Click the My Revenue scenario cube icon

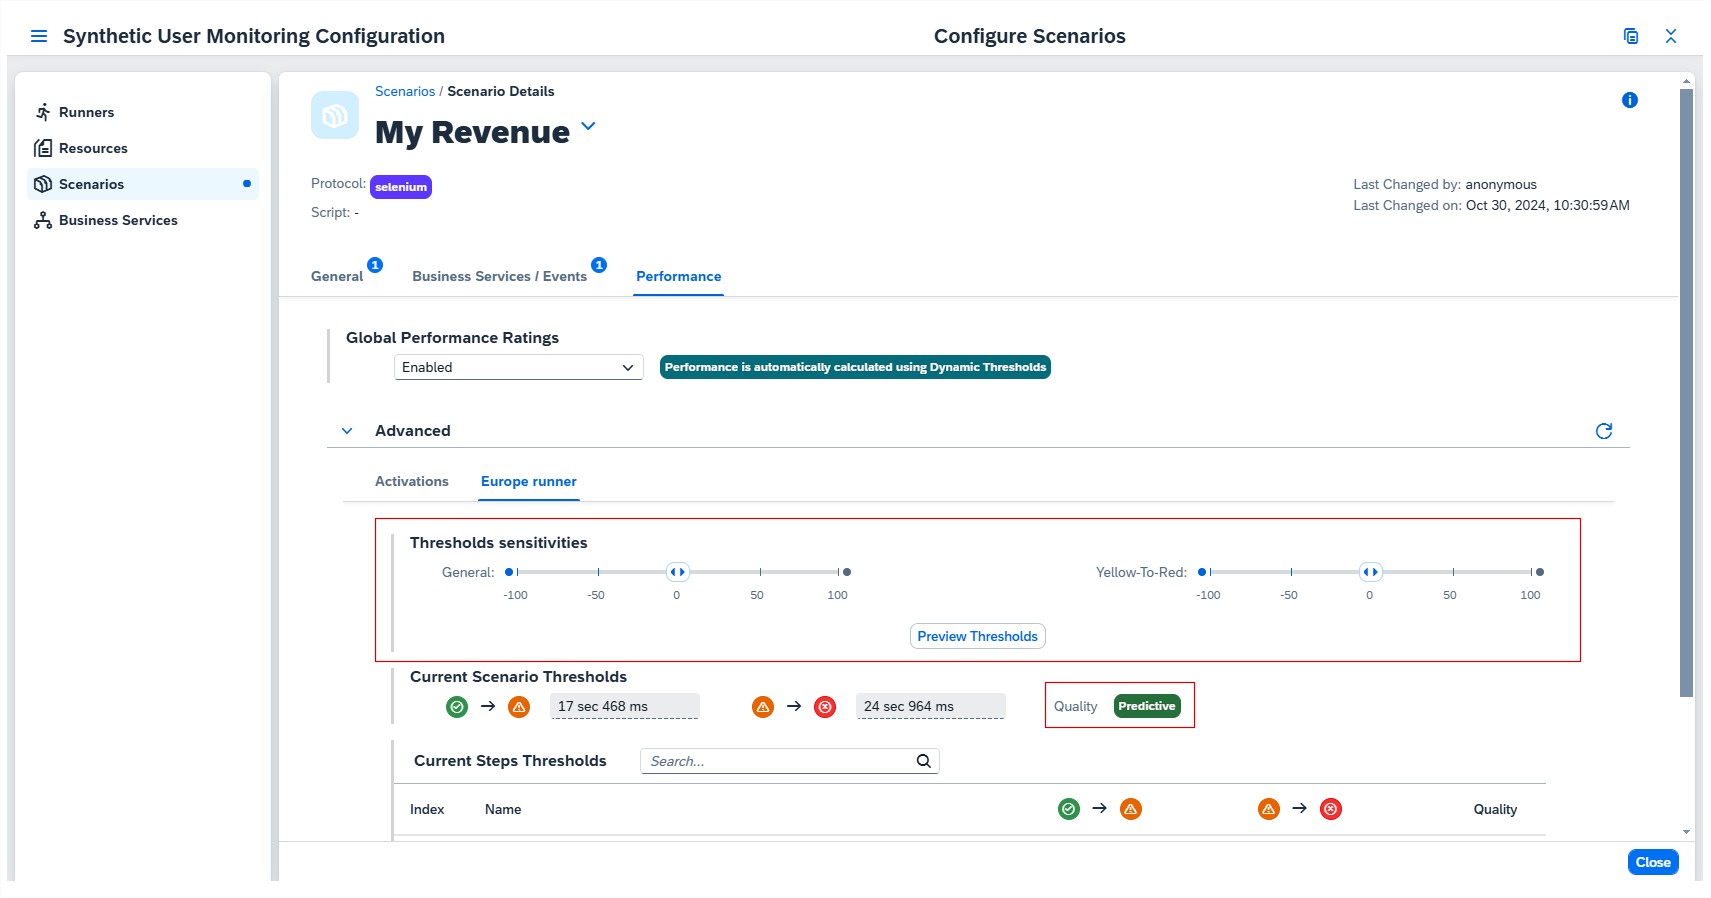click(335, 116)
